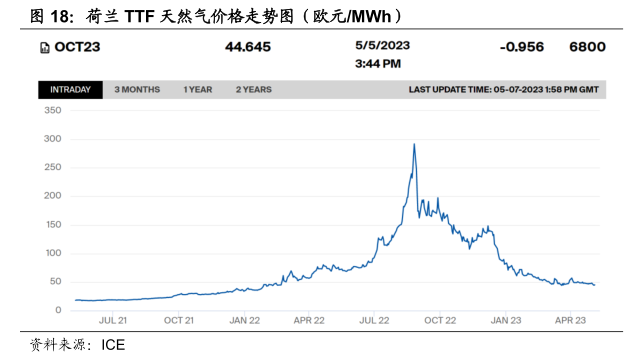This screenshot has height=360, width=631.
Task: Click the OCT23 contract label
Action: pos(77,47)
